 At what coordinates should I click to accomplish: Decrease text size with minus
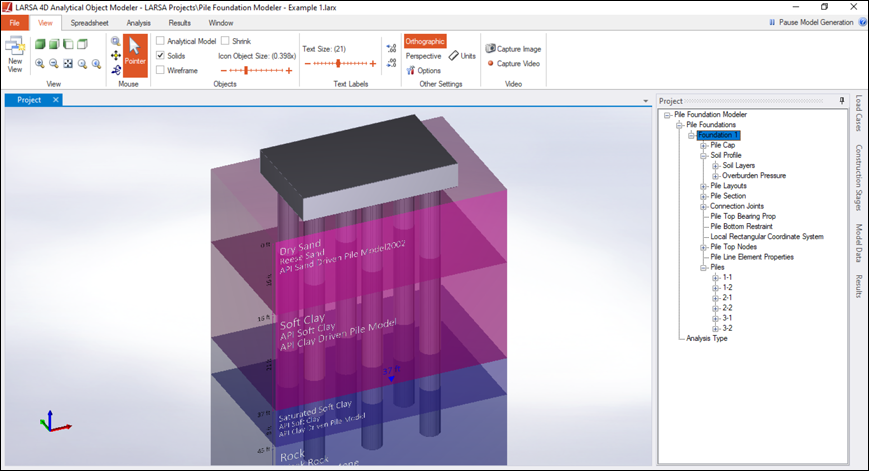point(308,64)
